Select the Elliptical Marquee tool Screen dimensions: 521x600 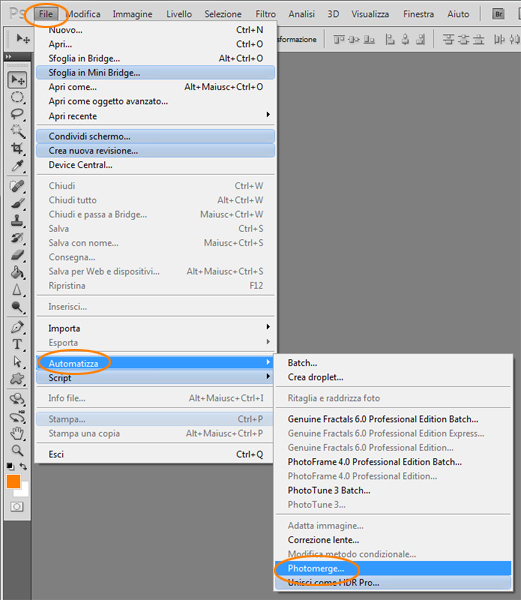pyautogui.click(x=17, y=97)
